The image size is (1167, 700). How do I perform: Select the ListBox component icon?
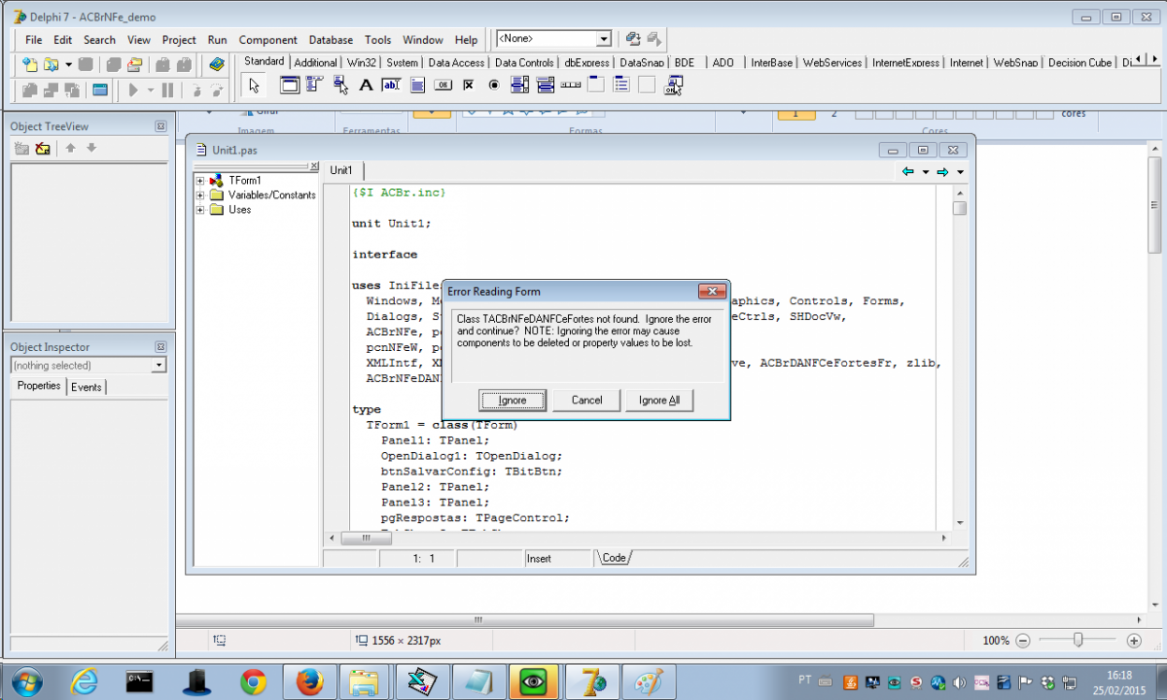(x=519, y=85)
